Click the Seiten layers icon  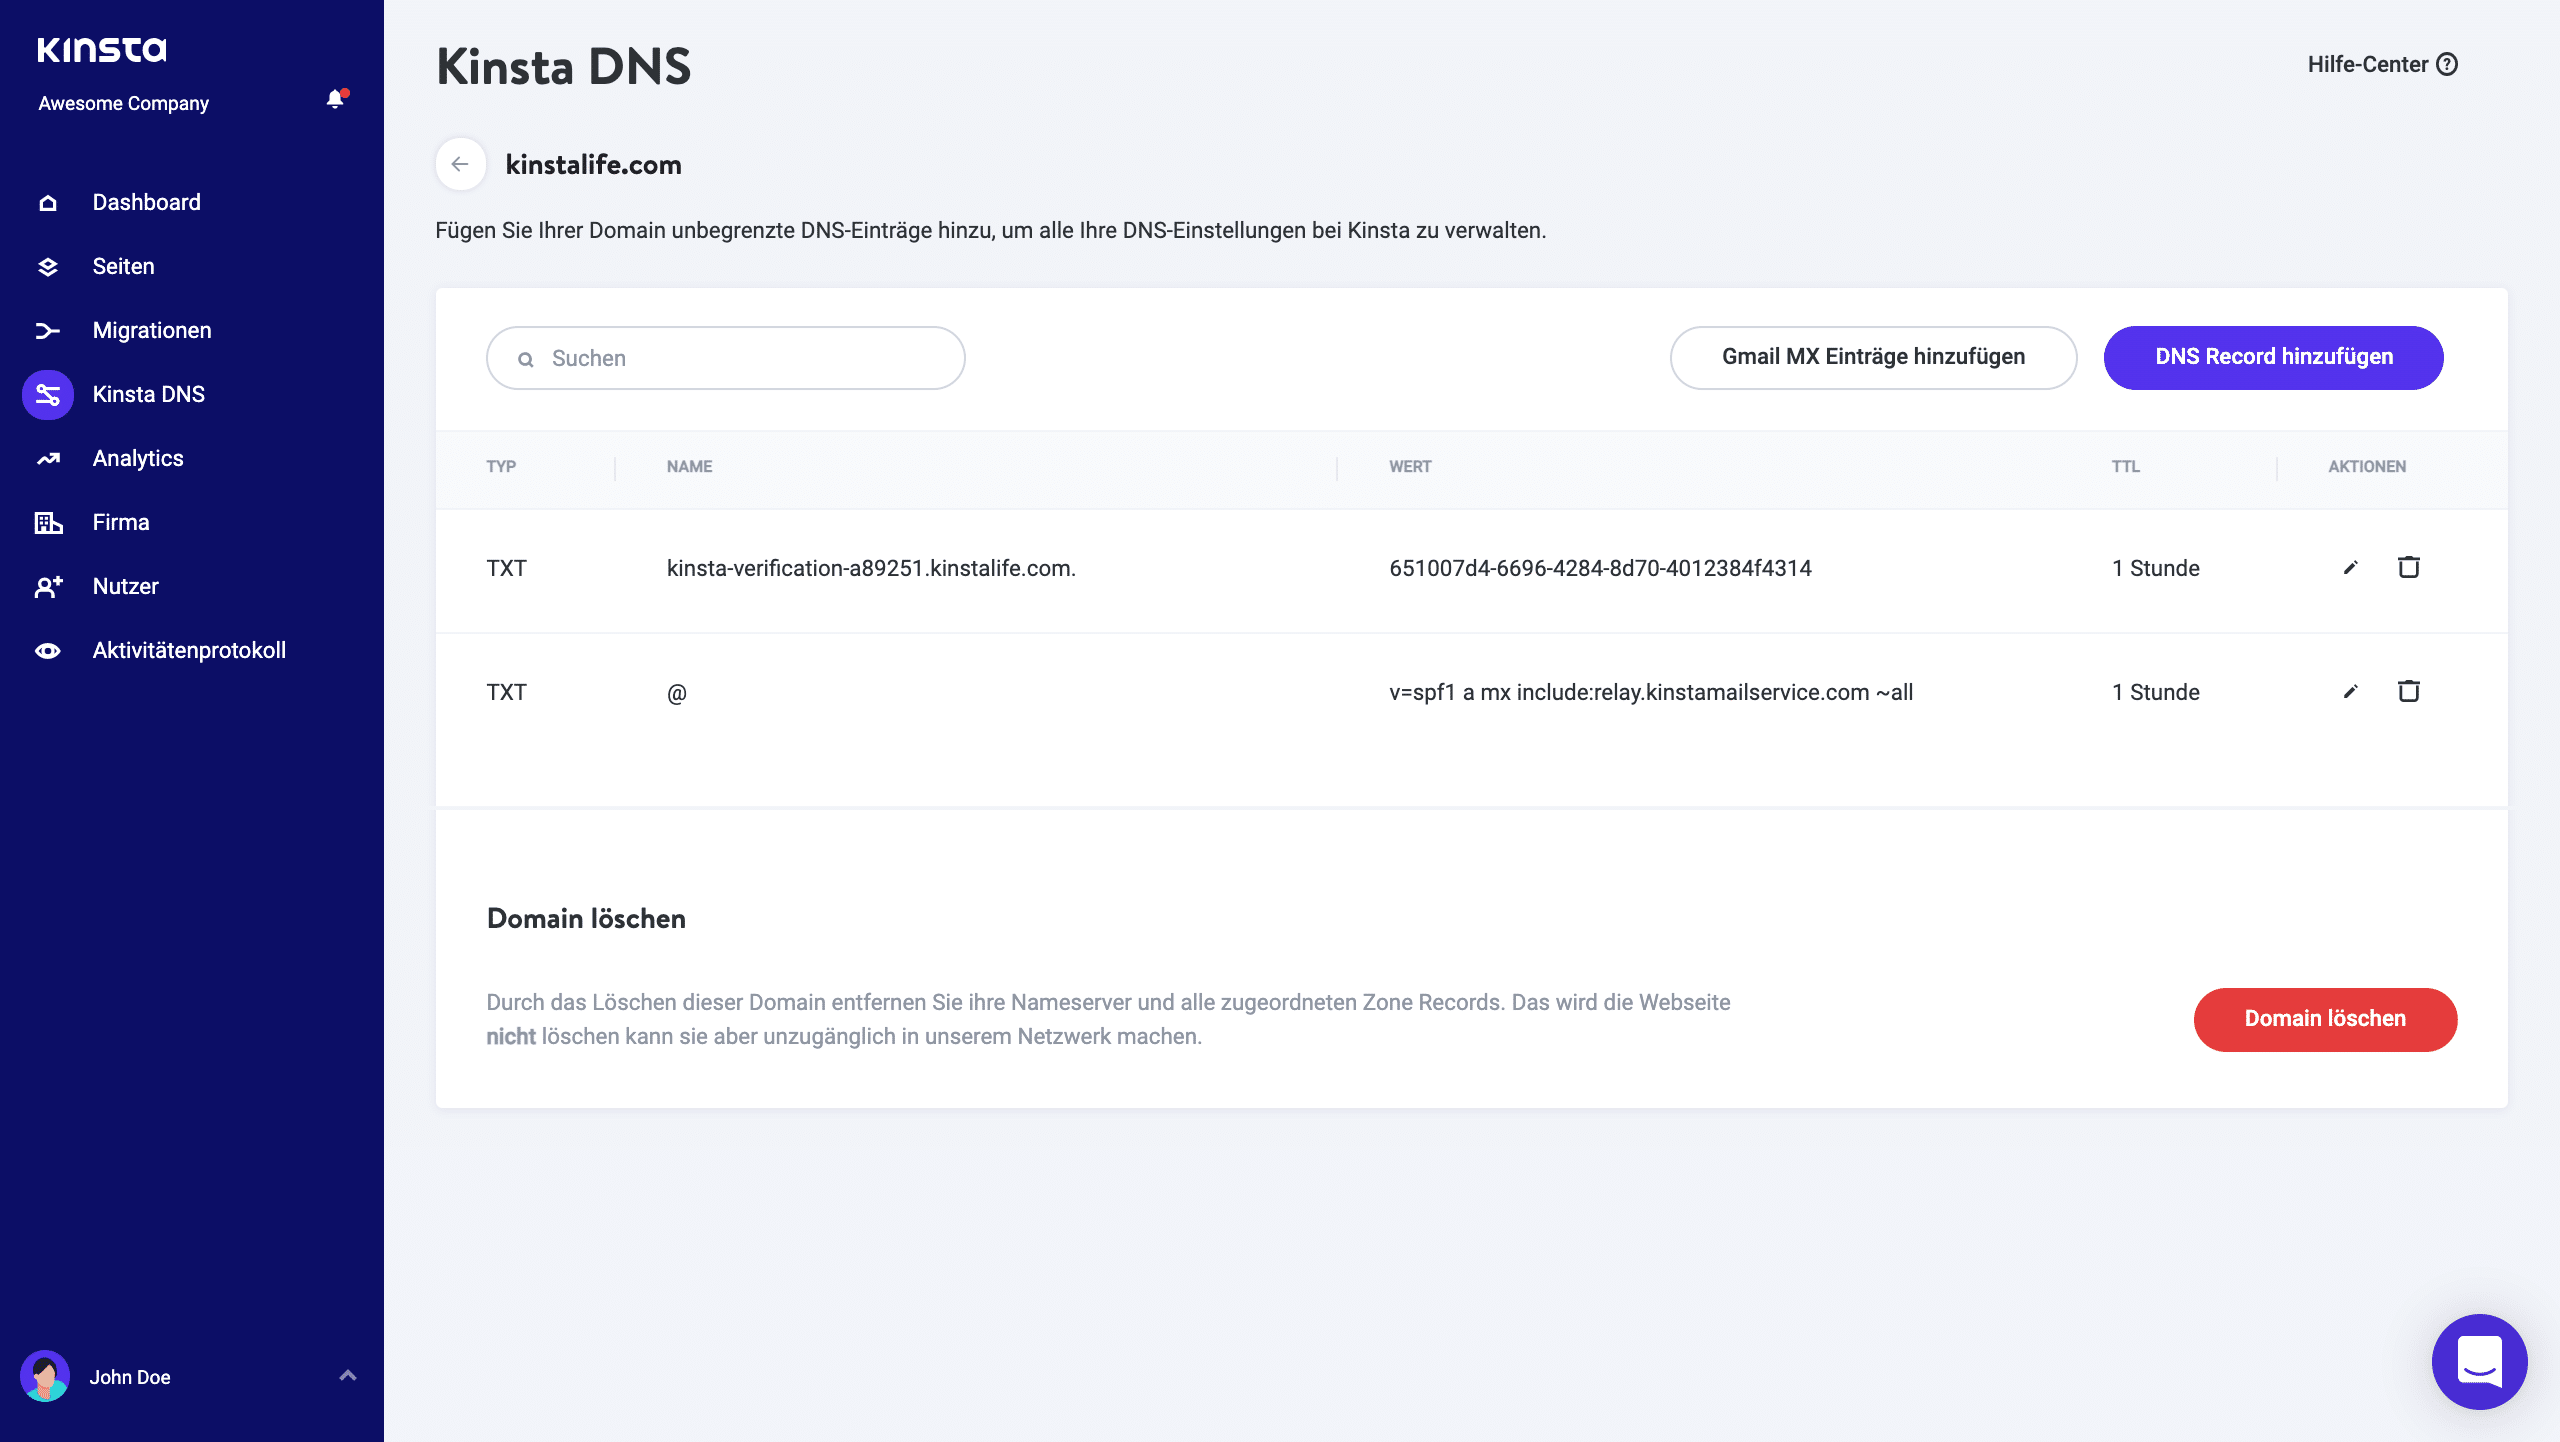click(48, 267)
